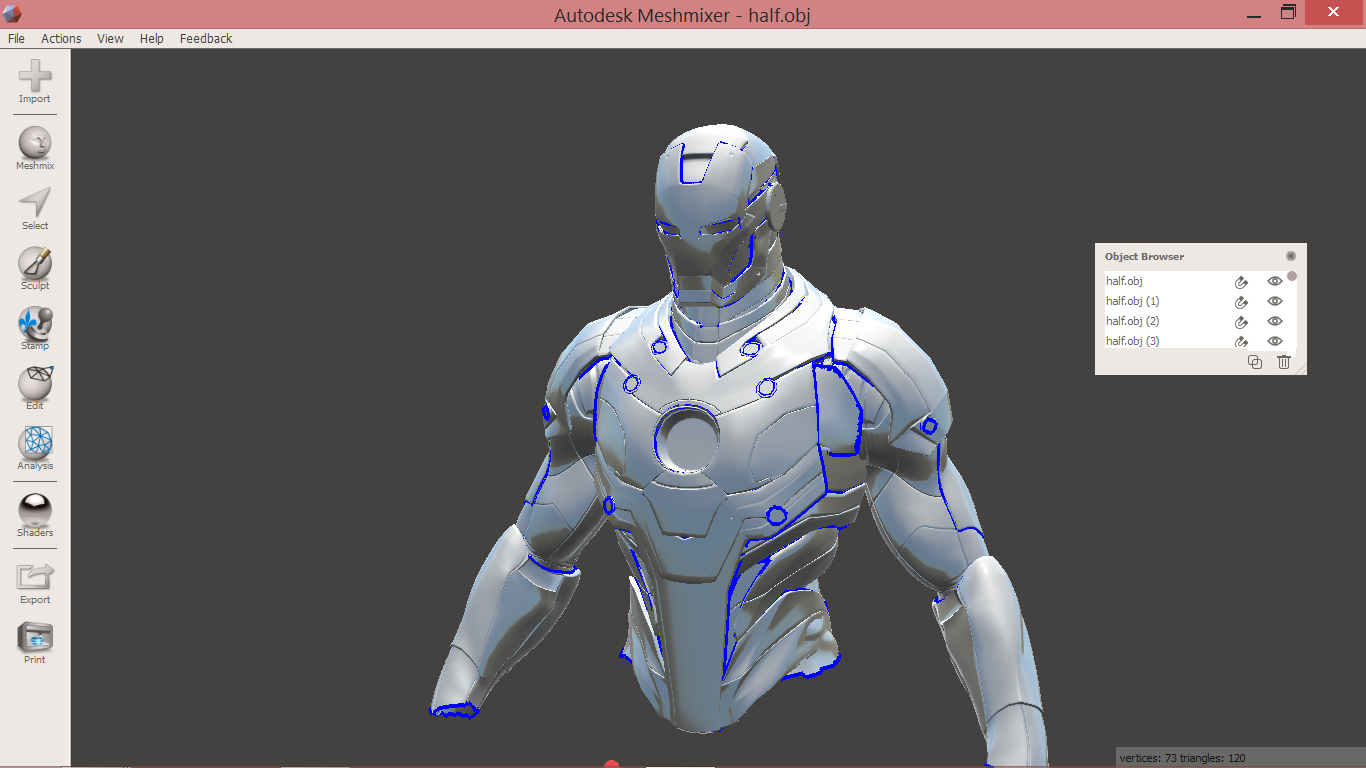Toggle target magnet for half.obj (2)
The height and width of the screenshot is (768, 1366).
click(1241, 321)
